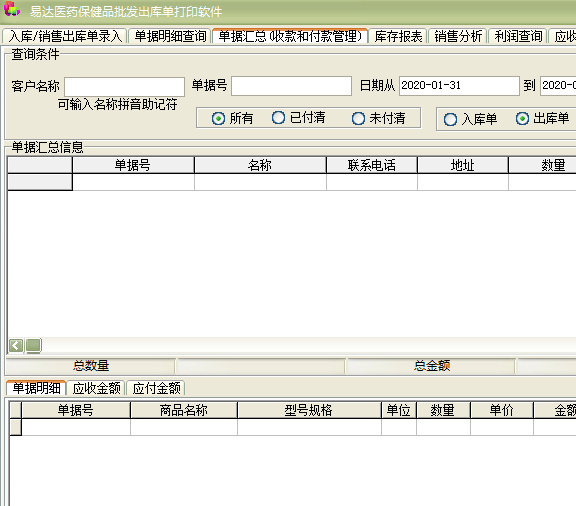The image size is (576, 506).
Task: Click the 联系电话 column header
Action: pyautogui.click(x=372, y=165)
